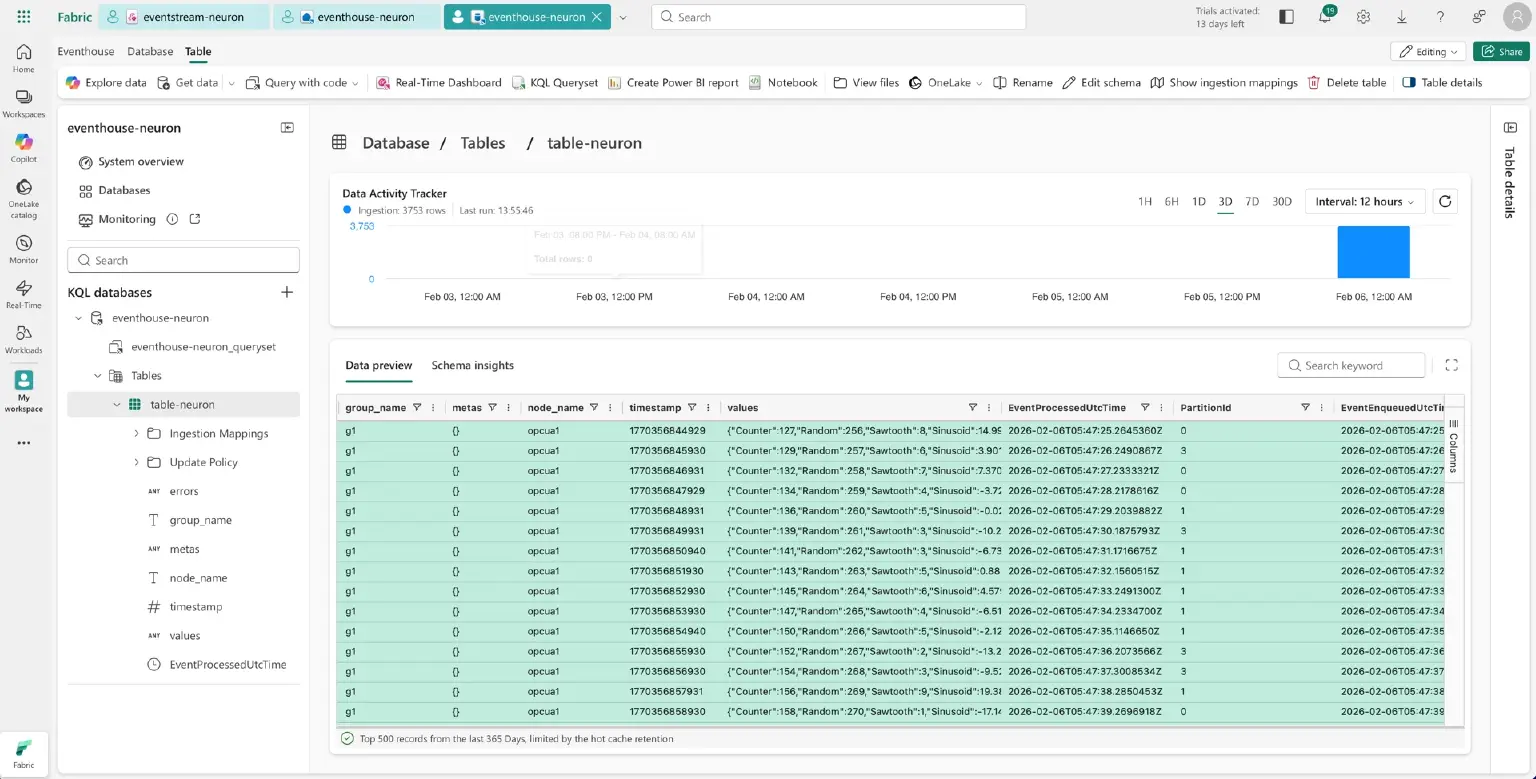The width and height of the screenshot is (1536, 779).
Task: Open the settings gear icon
Action: (1363, 17)
